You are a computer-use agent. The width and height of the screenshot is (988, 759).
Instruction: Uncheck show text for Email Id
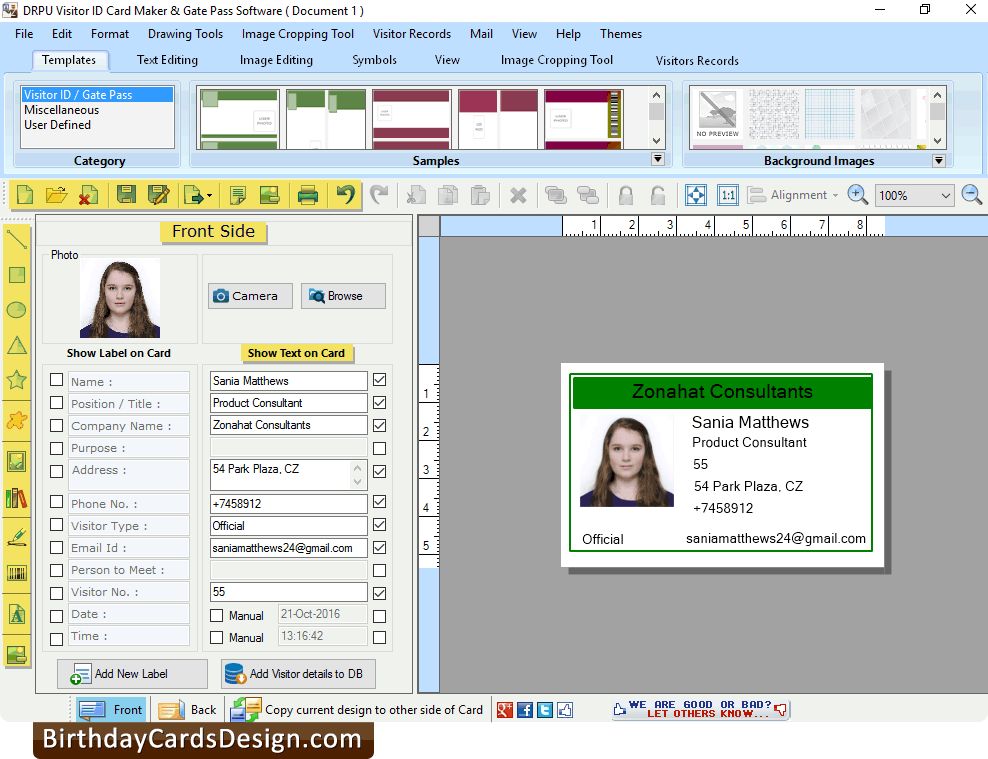379,548
